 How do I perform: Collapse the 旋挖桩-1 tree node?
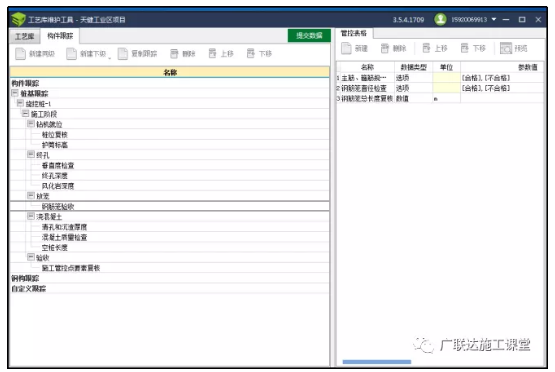point(20,103)
